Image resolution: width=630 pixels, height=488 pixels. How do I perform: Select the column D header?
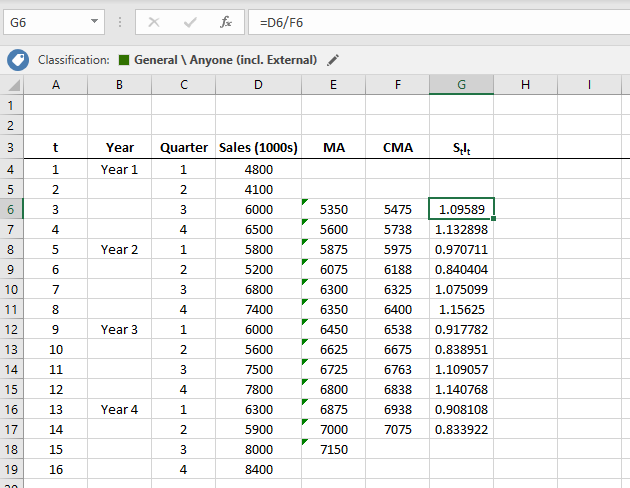tap(259, 86)
